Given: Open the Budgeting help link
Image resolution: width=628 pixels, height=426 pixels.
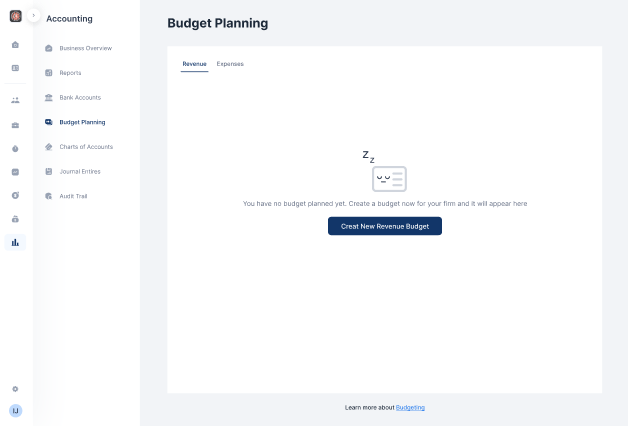Looking at the screenshot, I should [410, 407].
